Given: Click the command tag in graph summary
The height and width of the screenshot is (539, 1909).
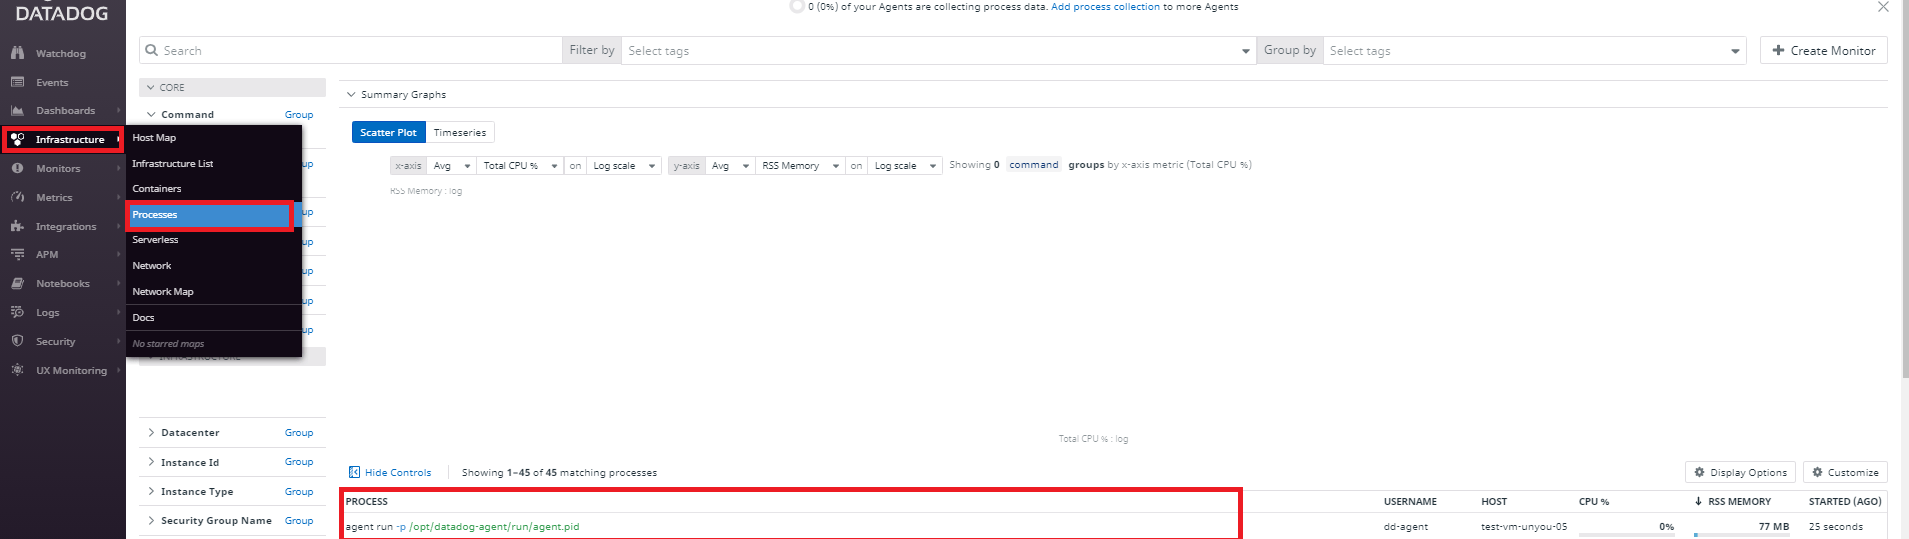Looking at the screenshot, I should (1033, 165).
